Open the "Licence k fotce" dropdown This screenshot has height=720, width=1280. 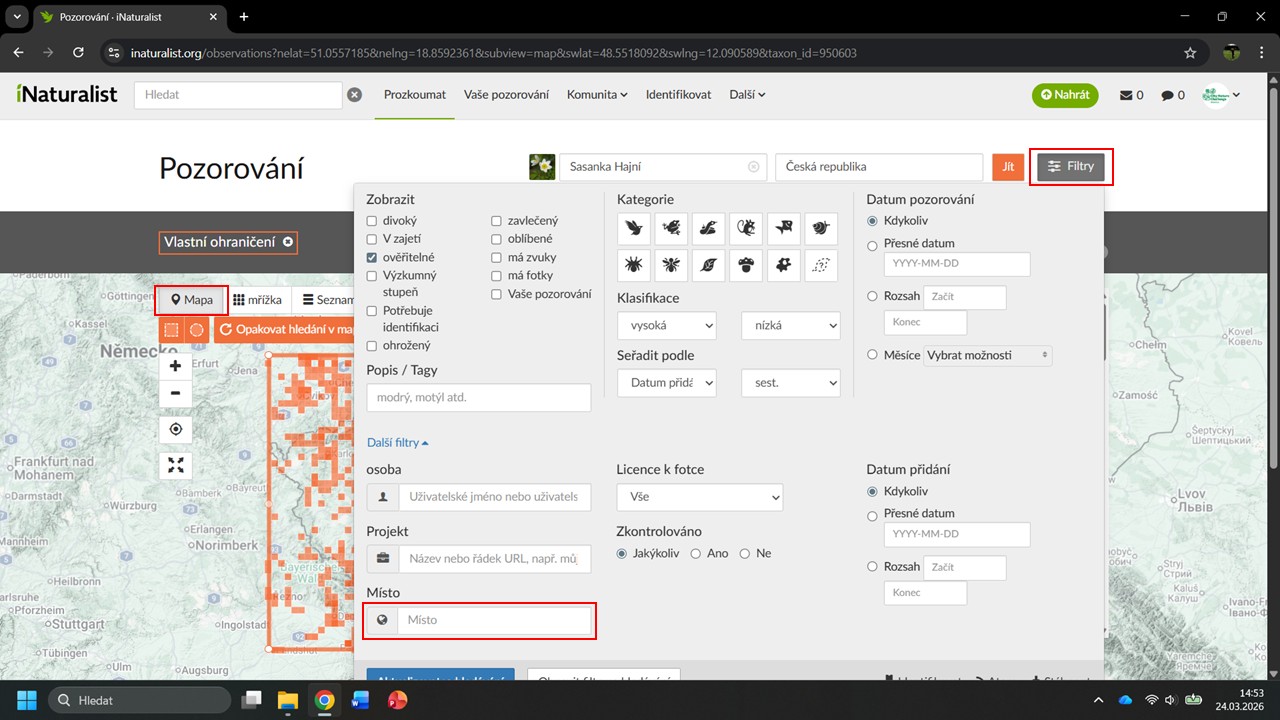699,497
